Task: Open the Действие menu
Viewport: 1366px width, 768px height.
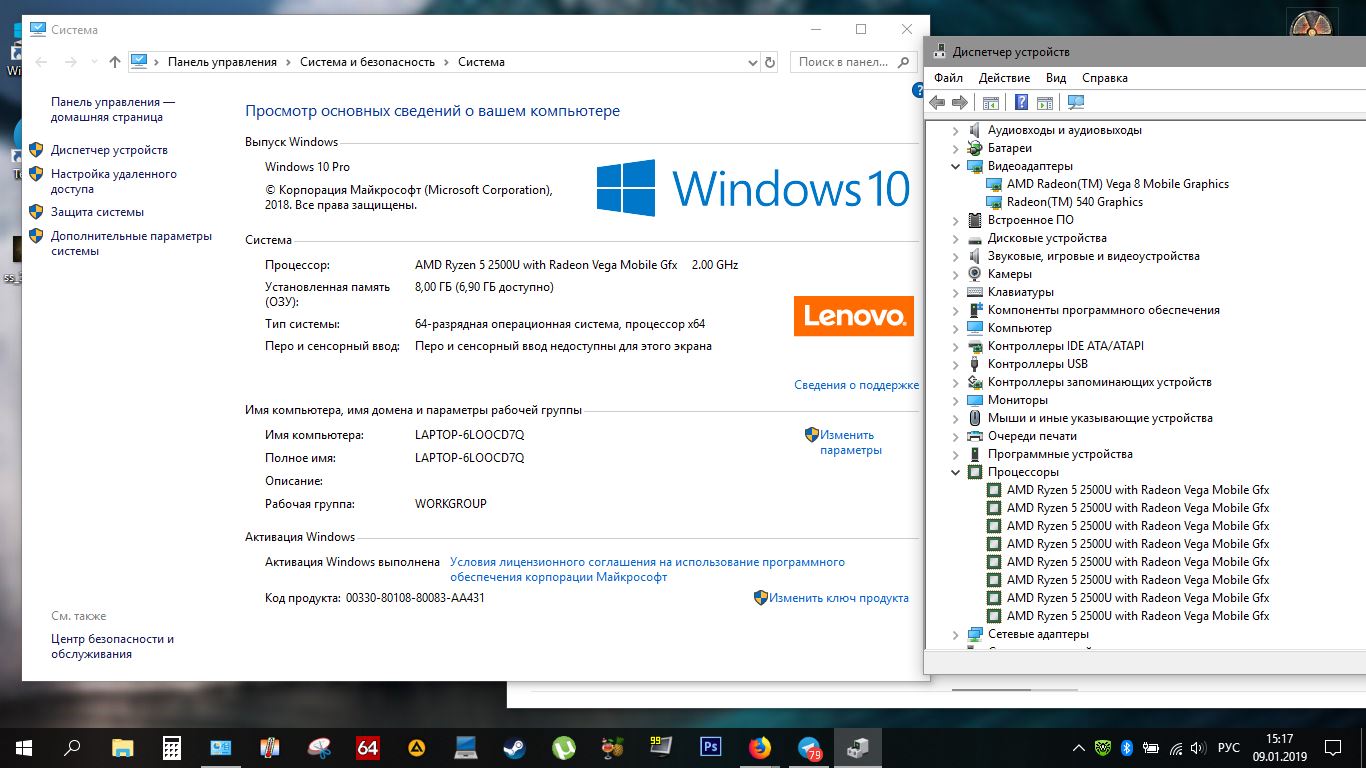Action: pos(1004,78)
